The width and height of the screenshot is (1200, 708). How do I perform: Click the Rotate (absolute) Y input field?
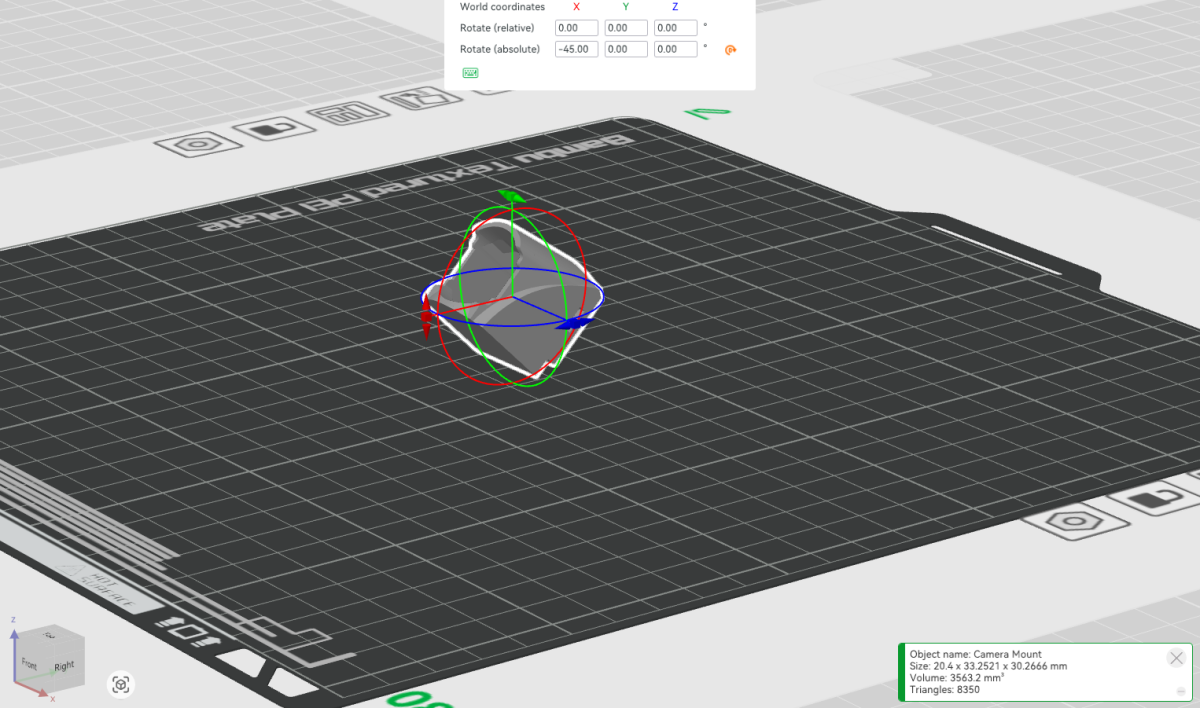tap(626, 49)
